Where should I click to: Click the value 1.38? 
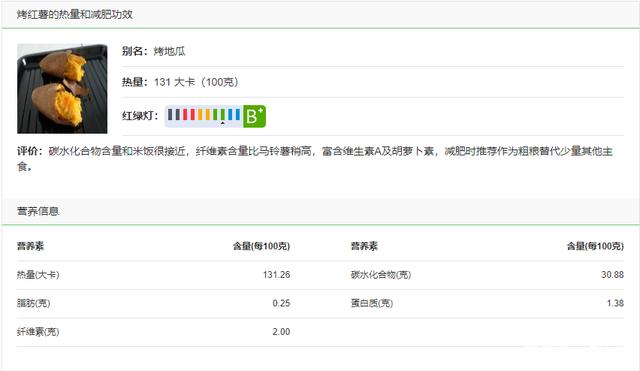pyautogui.click(x=615, y=303)
